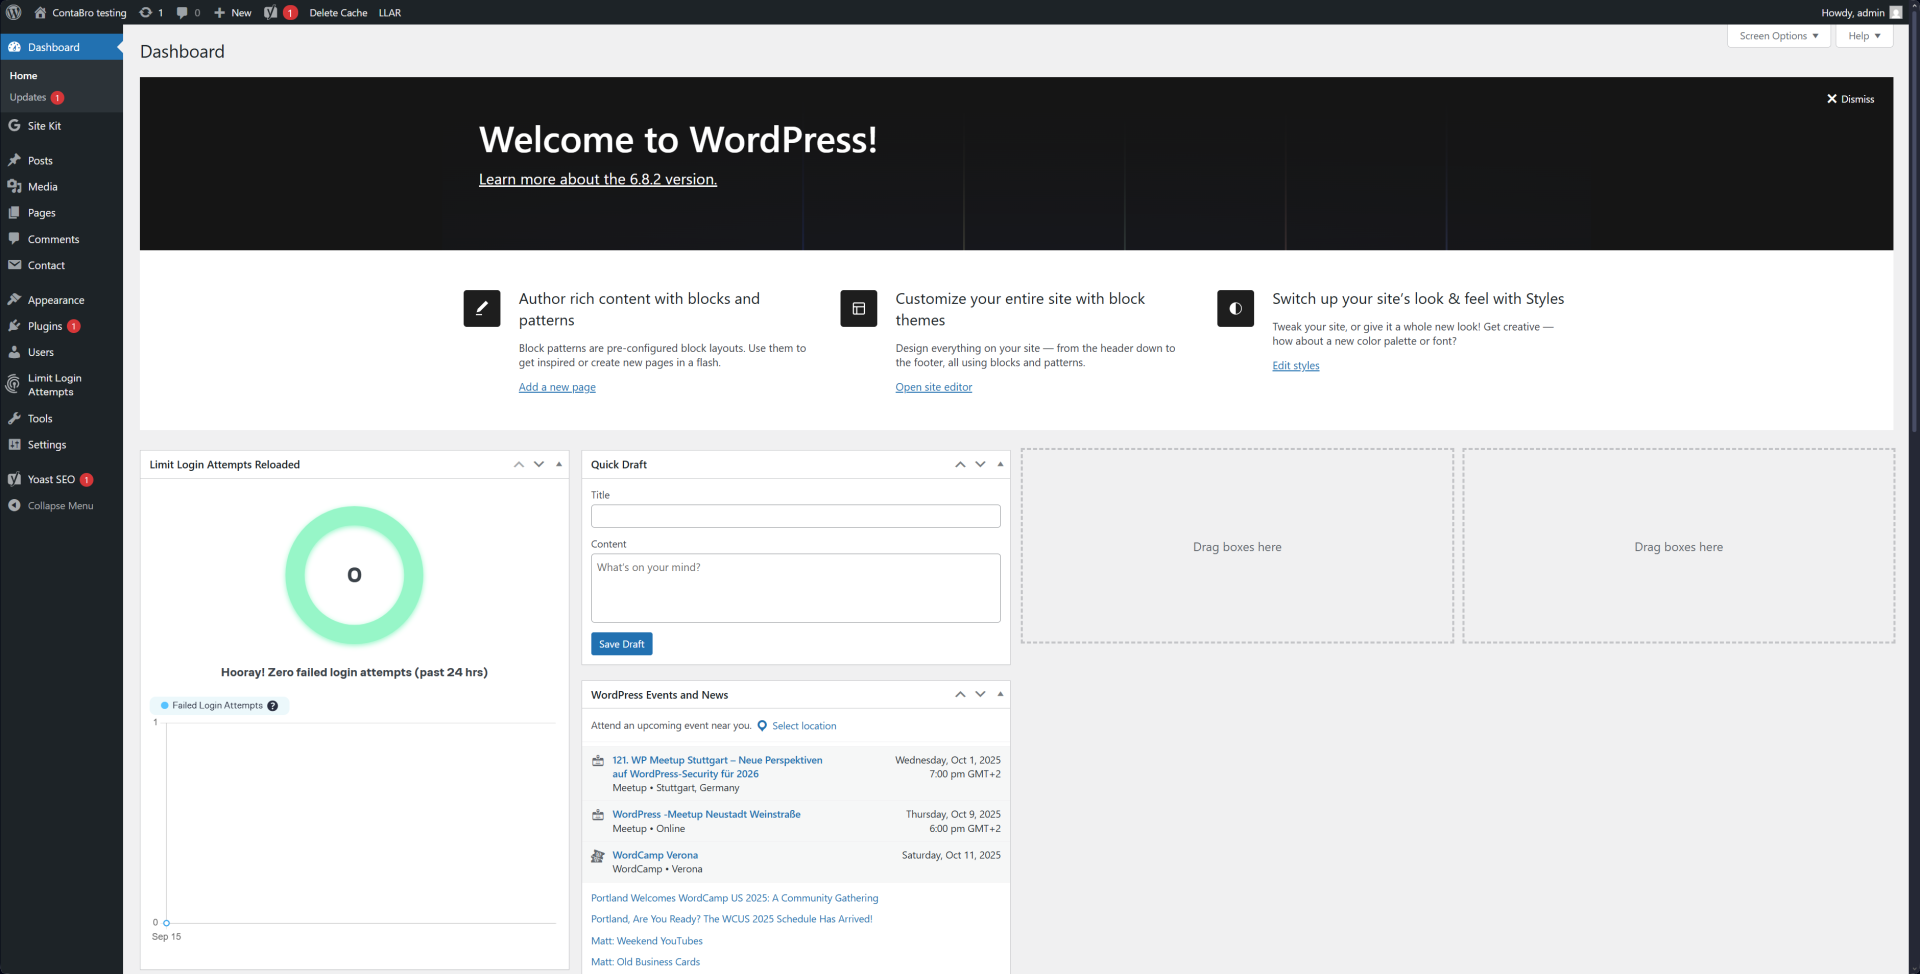Click Delete Cache in admin bar
Image resolution: width=1920 pixels, height=974 pixels.
tap(338, 13)
